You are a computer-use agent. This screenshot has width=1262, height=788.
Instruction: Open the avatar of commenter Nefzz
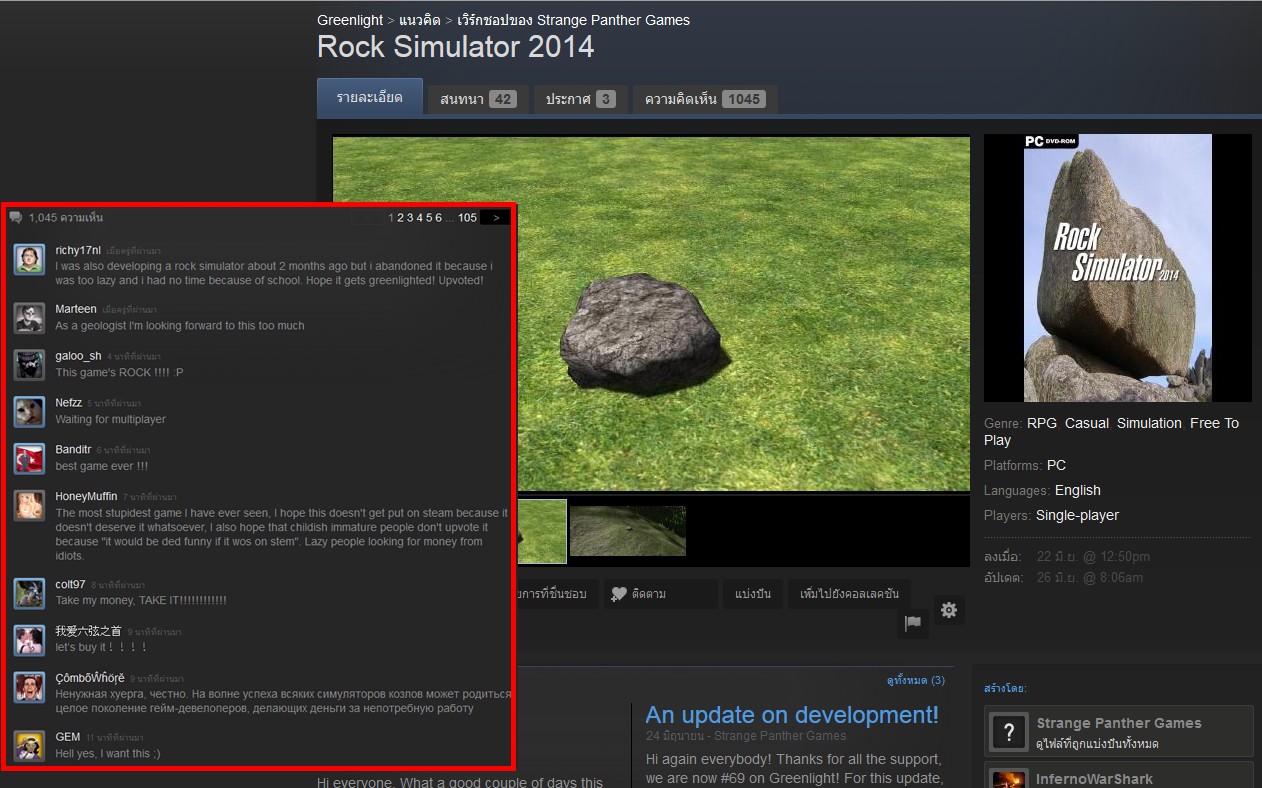coord(29,412)
